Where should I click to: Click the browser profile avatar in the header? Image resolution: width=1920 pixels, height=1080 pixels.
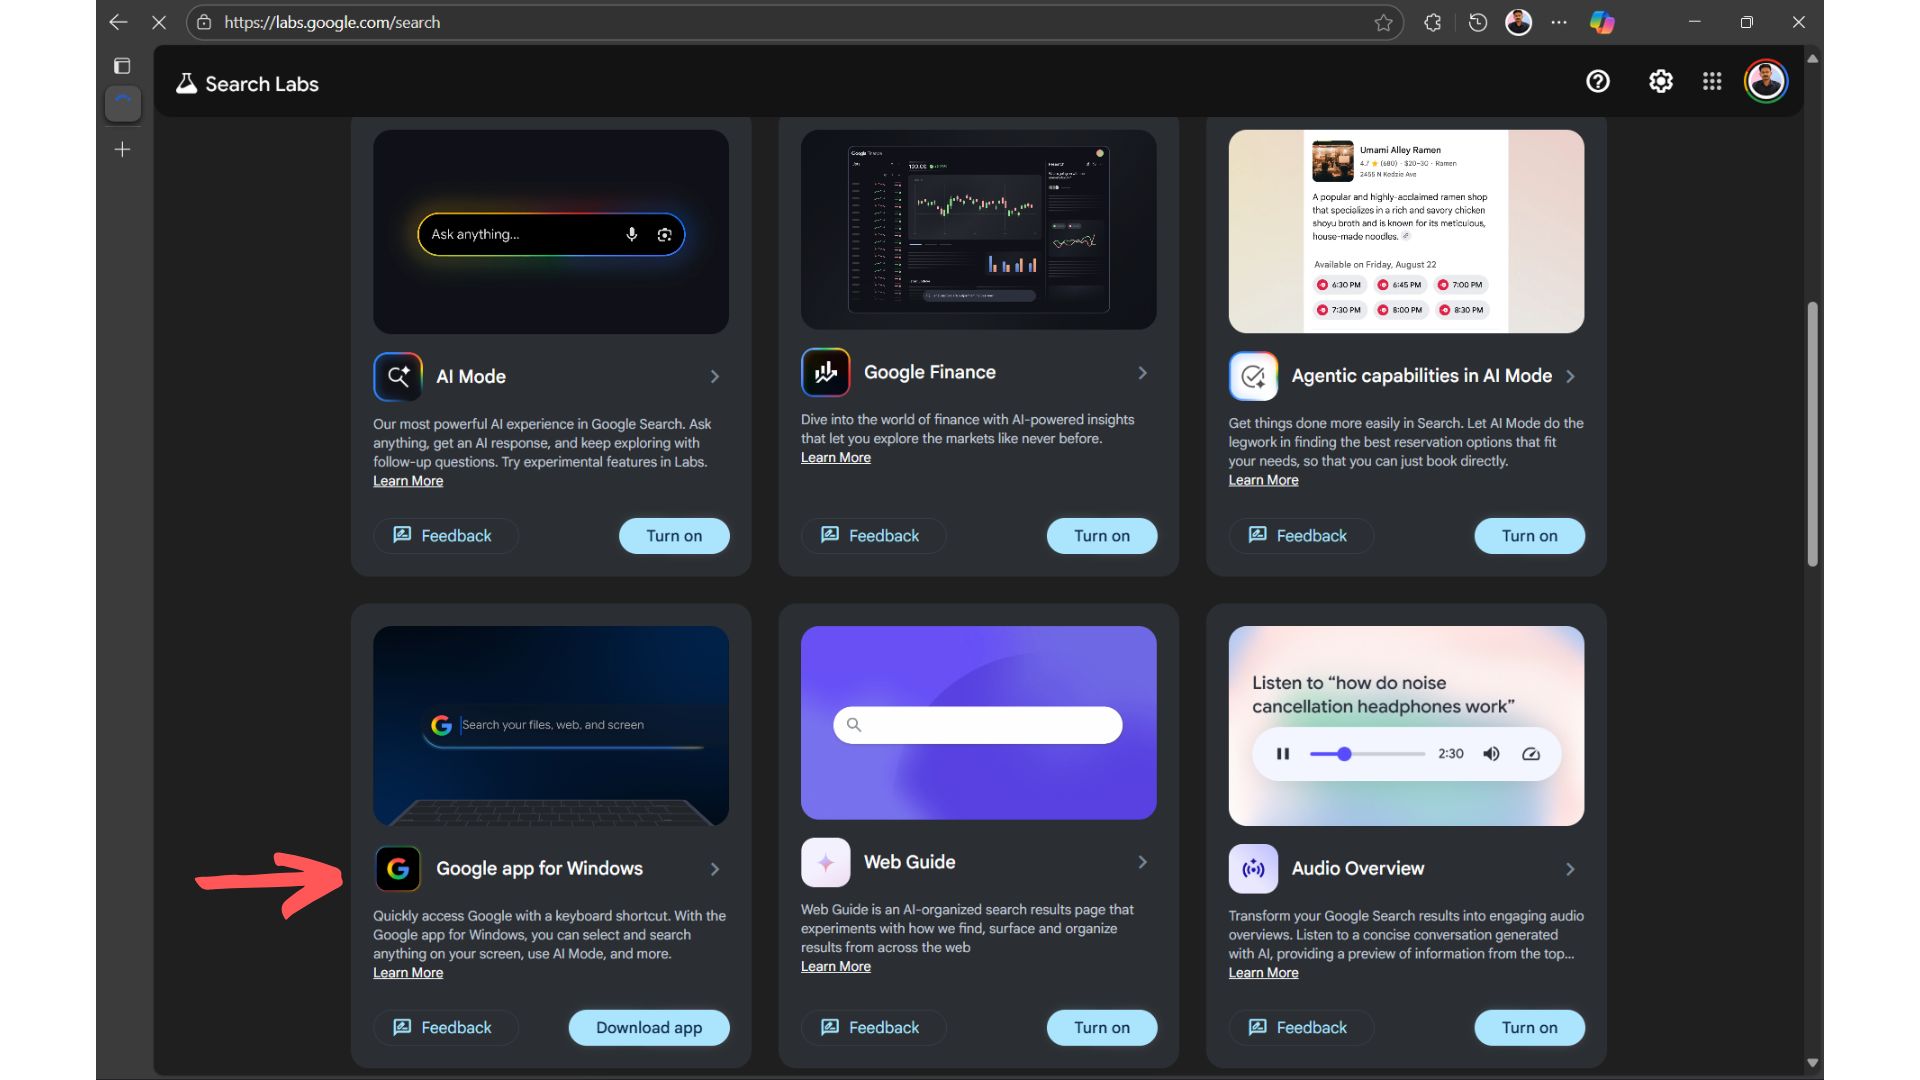(x=1766, y=82)
